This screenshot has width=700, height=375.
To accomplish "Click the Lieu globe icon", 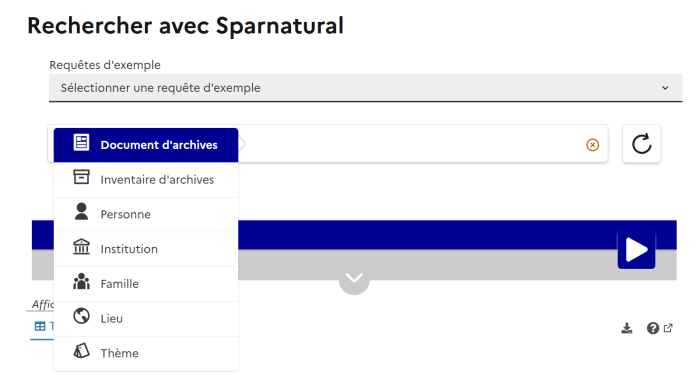I will point(81,316).
